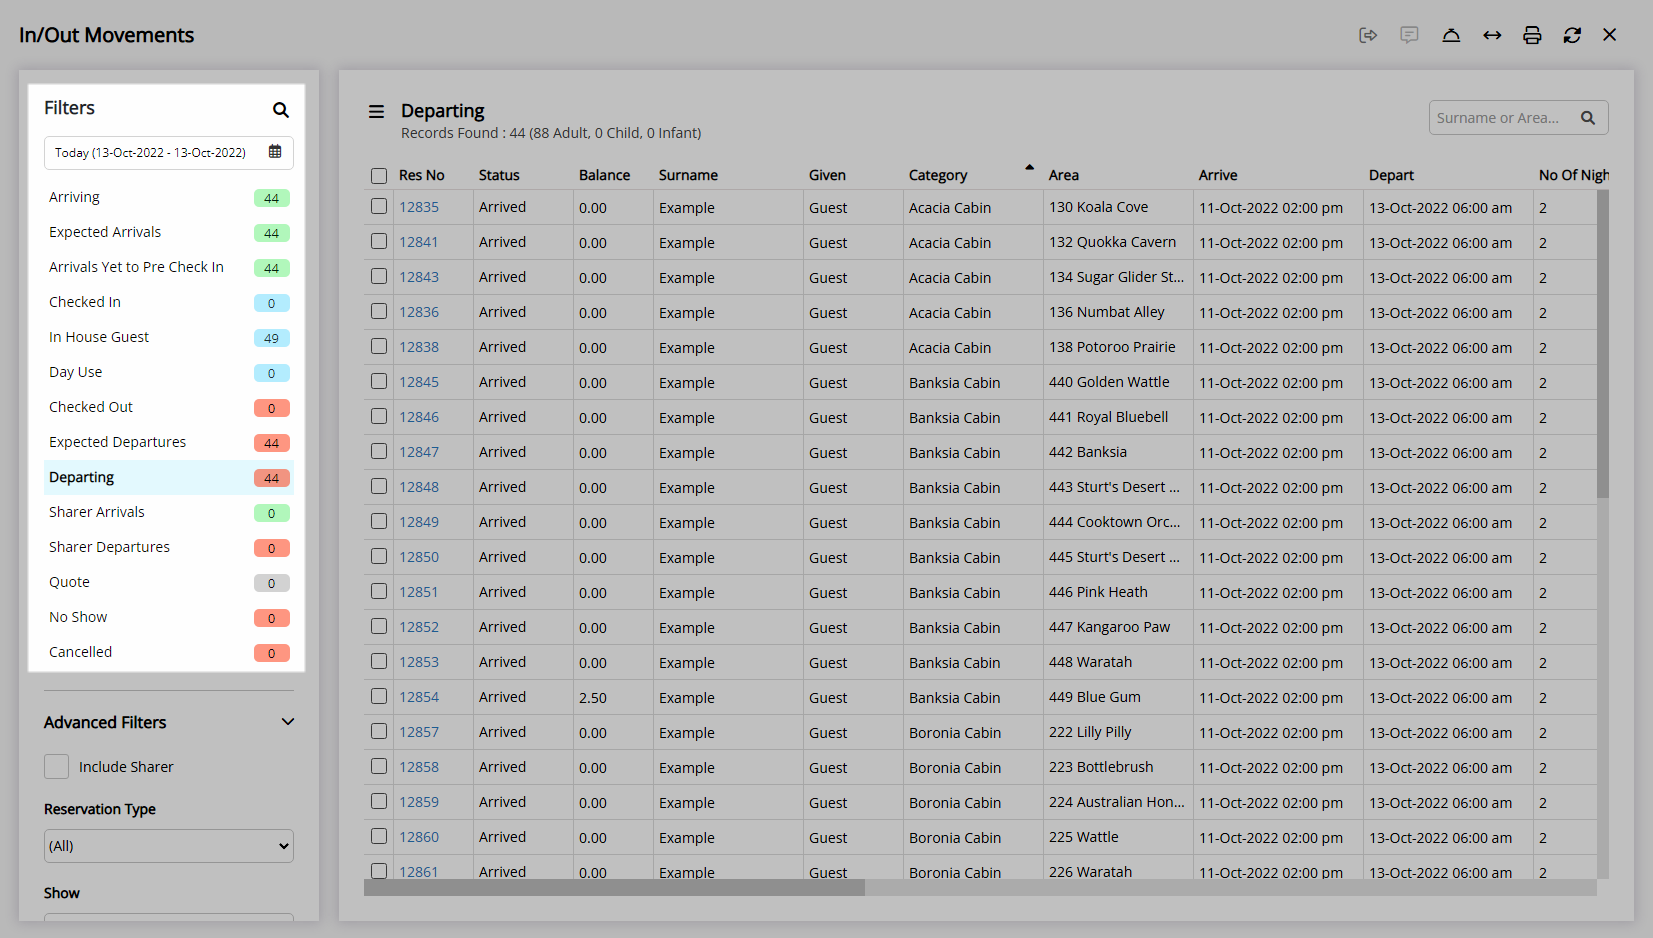This screenshot has width=1653, height=938.
Task: Tick checkbox for reservation 12845
Action: (x=379, y=381)
